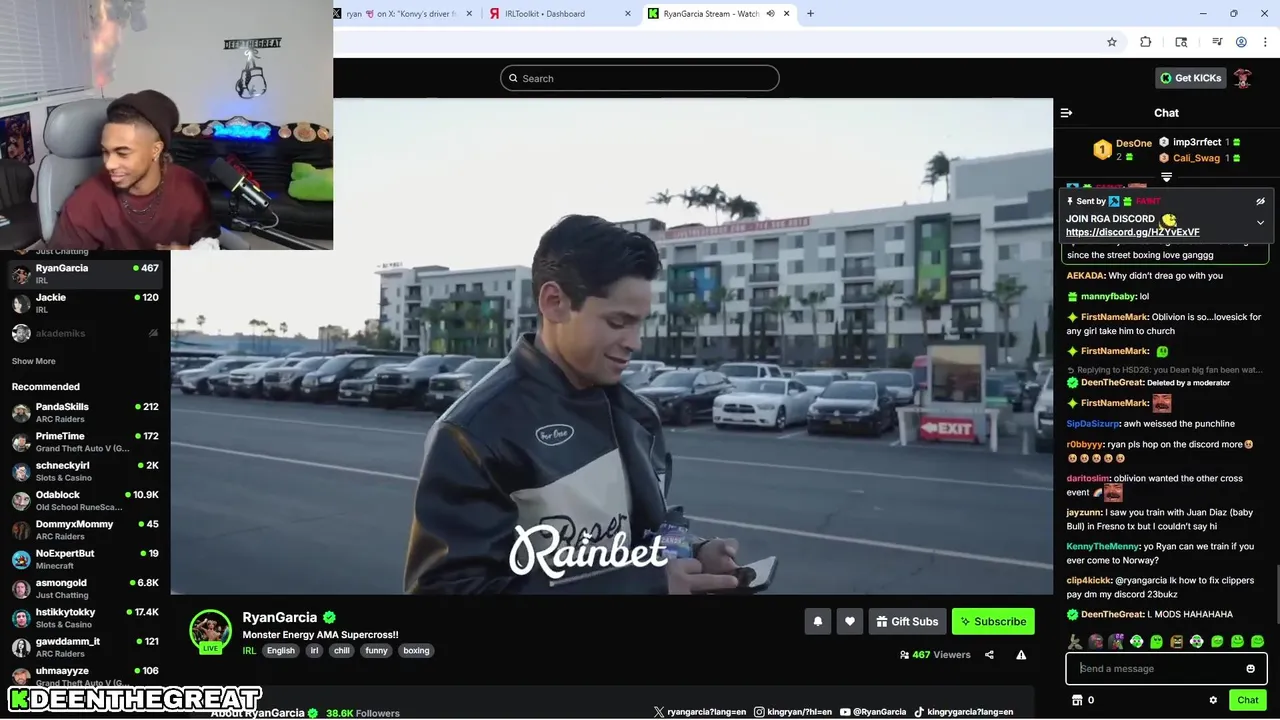Expand the gift leaderboard arrow below DesOne
Viewport: 1280px width, 720px height.
pos(1166,177)
